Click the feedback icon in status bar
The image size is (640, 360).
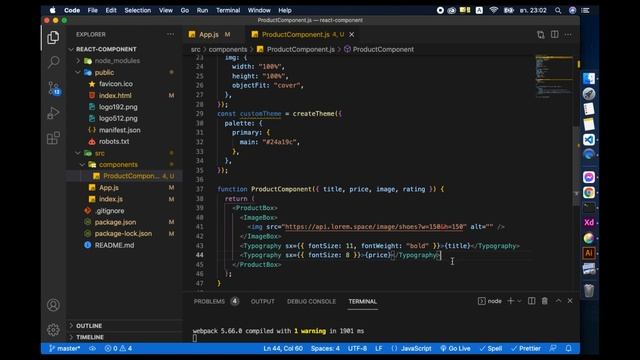coord(553,348)
